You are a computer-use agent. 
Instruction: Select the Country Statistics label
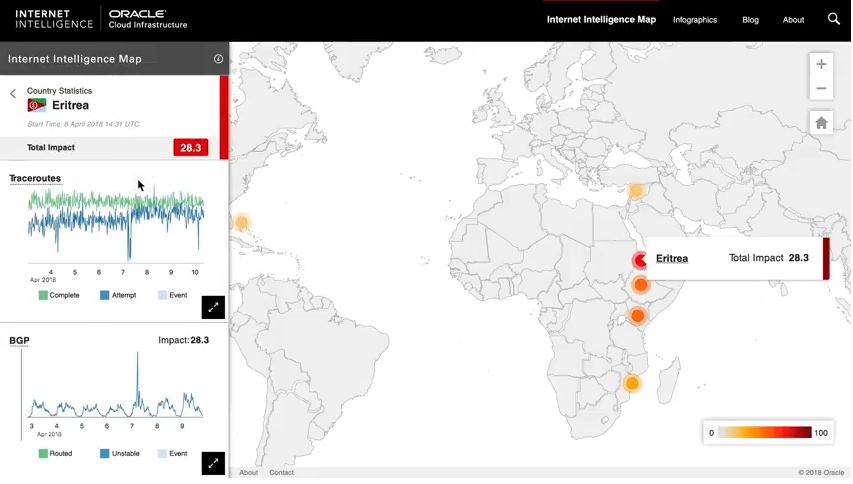point(59,91)
